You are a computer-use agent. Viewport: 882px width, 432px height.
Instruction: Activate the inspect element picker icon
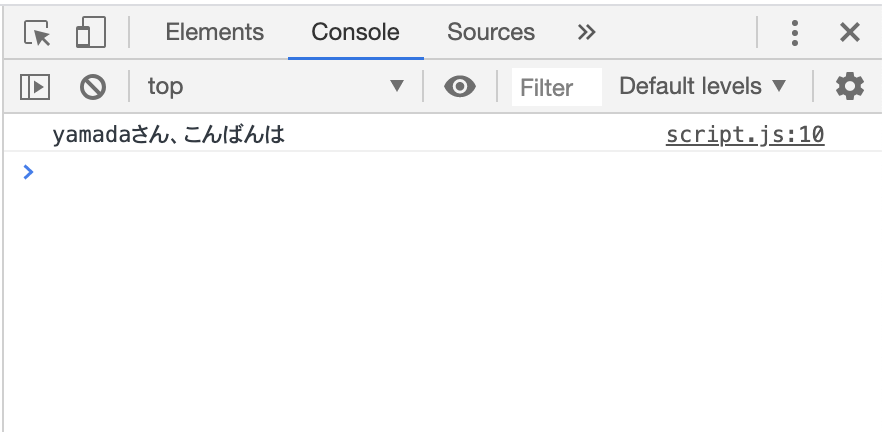pyautogui.click(x=37, y=33)
